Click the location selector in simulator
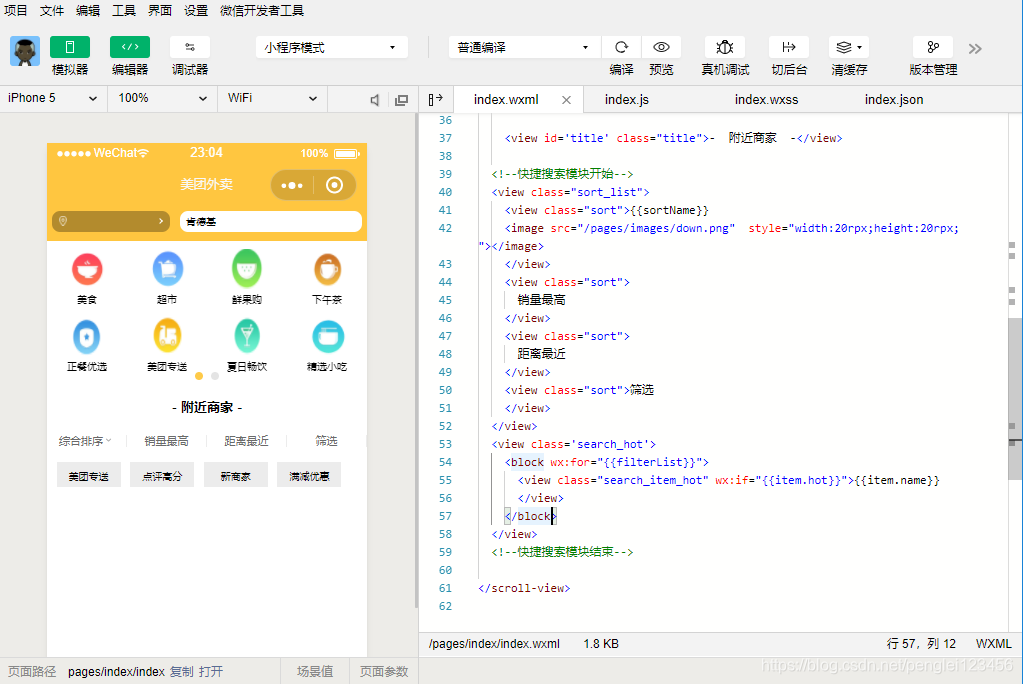 [111, 221]
